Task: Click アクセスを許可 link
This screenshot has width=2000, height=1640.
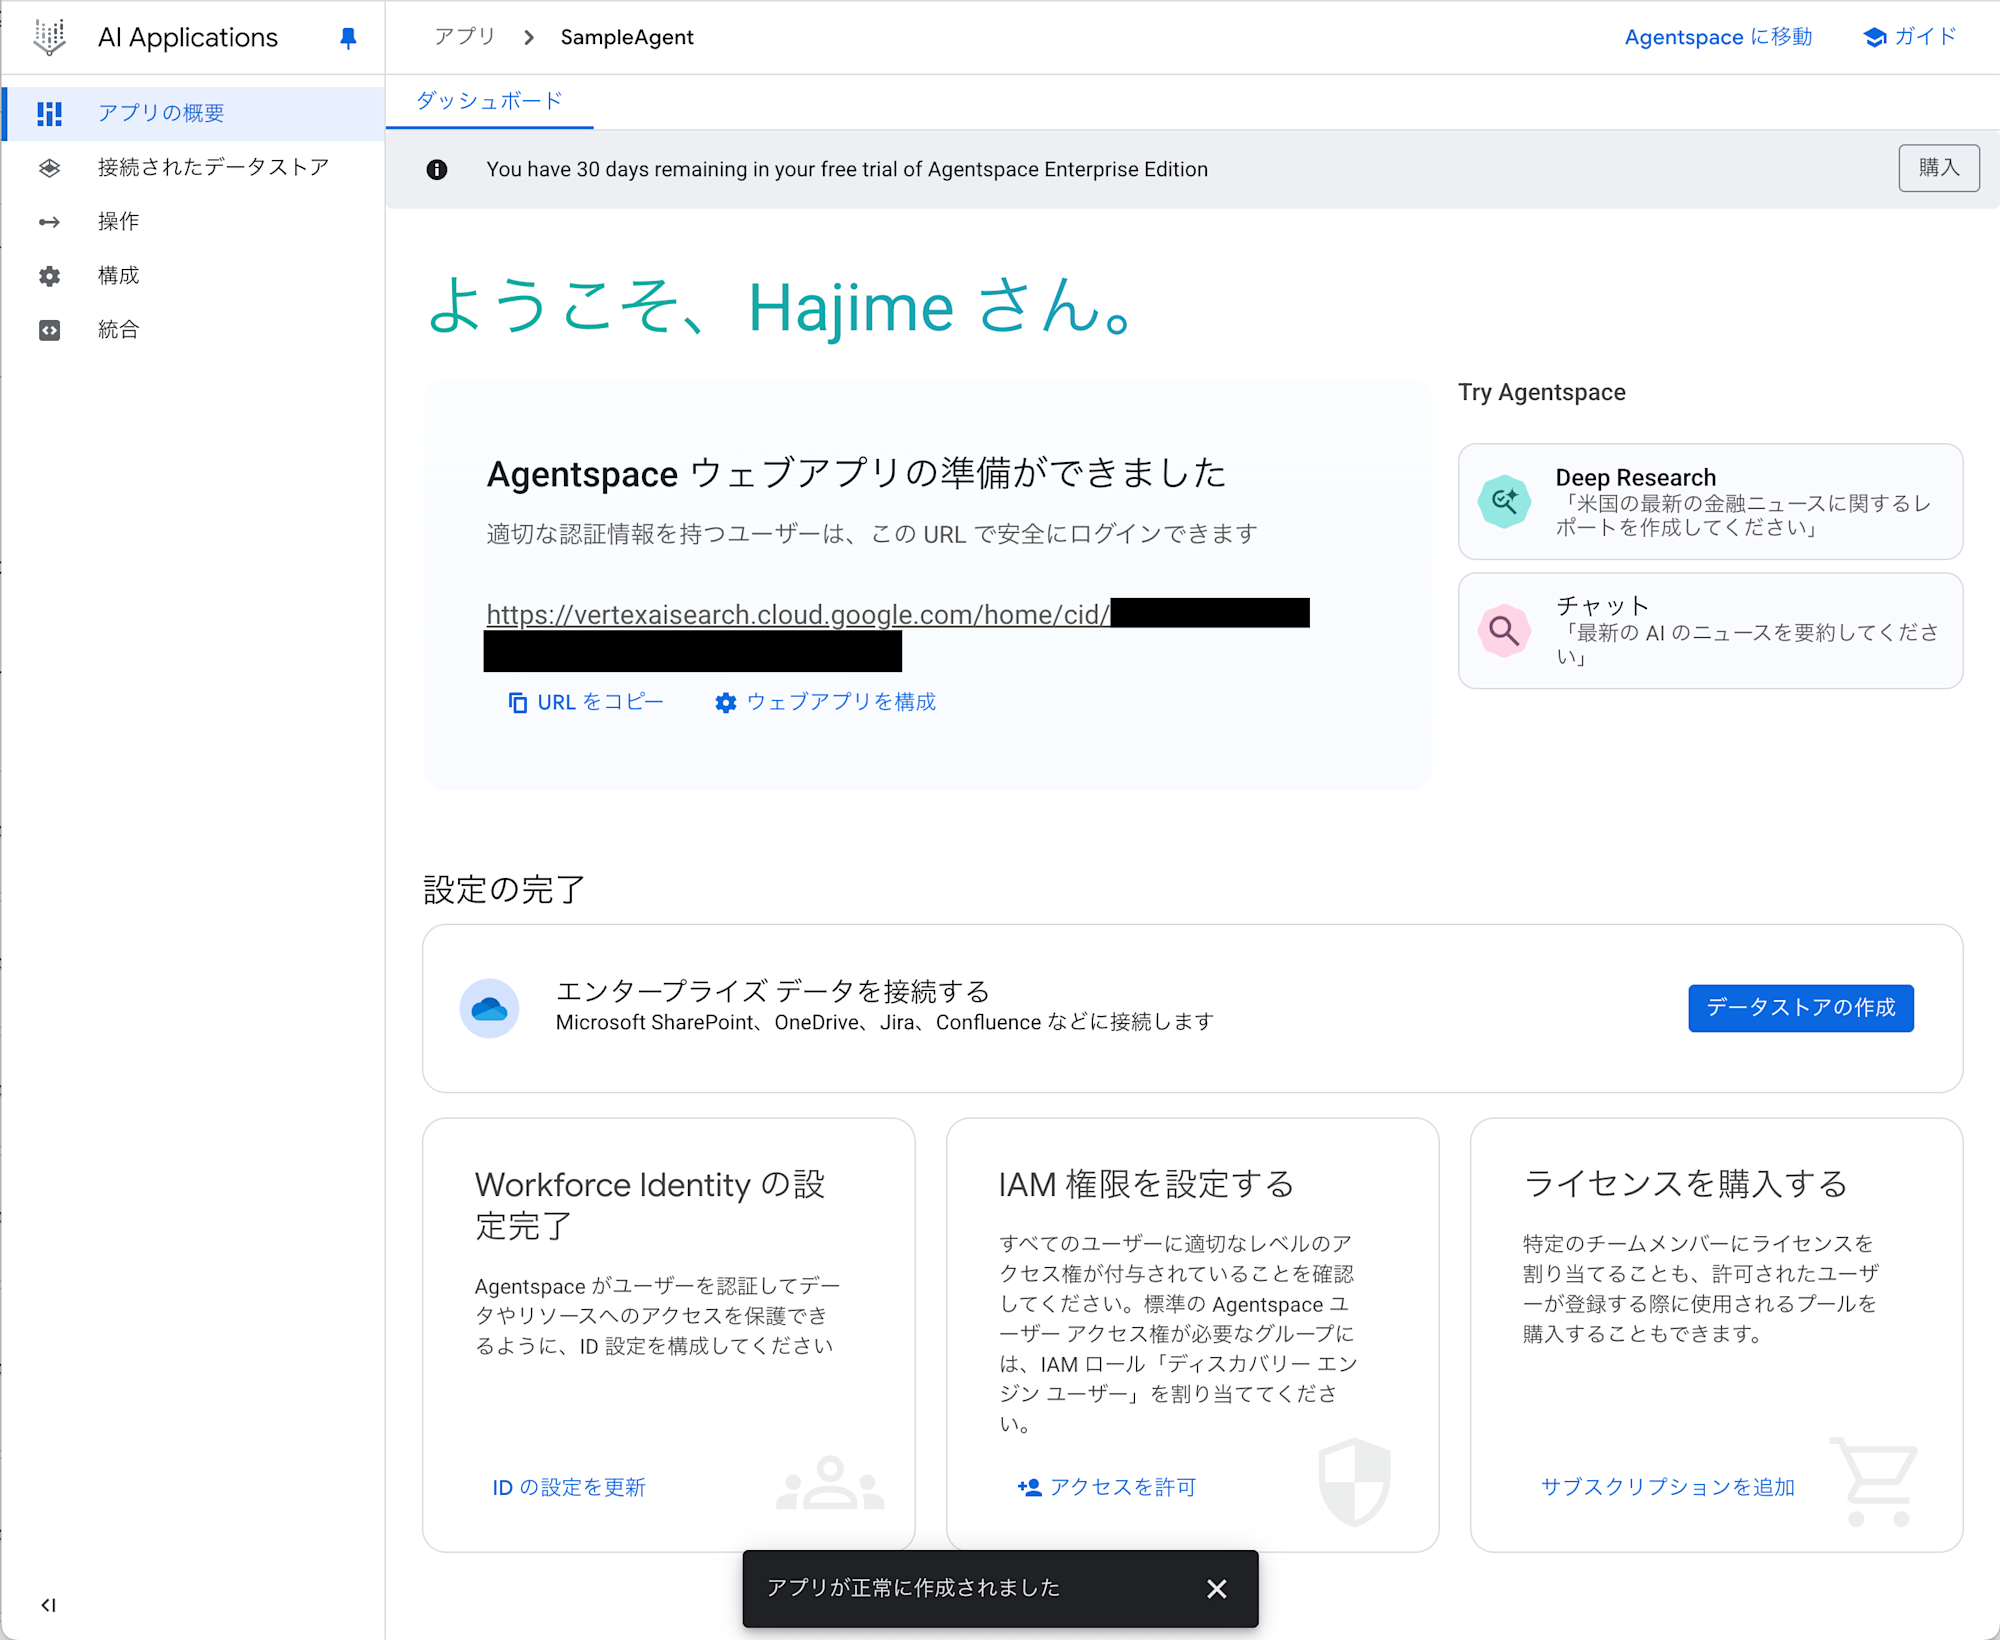Action: coord(1106,1487)
